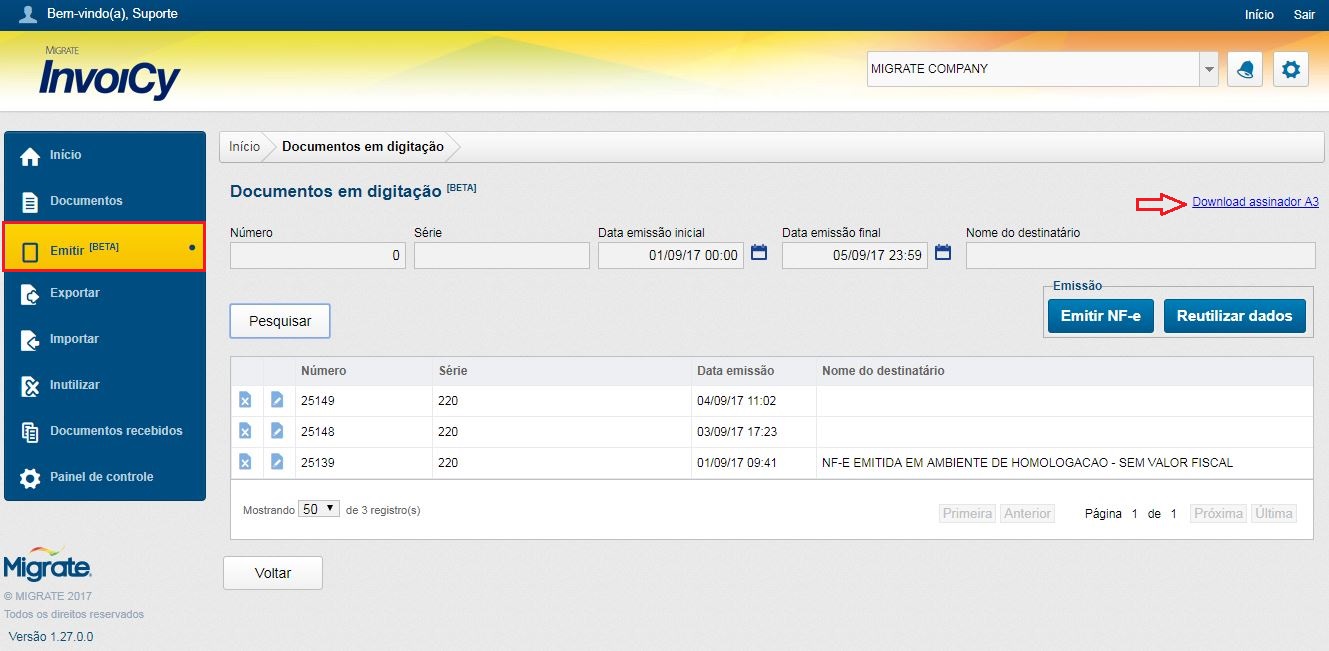Open the calendar for Data emissão inicial
Viewport: 1329px width, 651px height.
(758, 254)
